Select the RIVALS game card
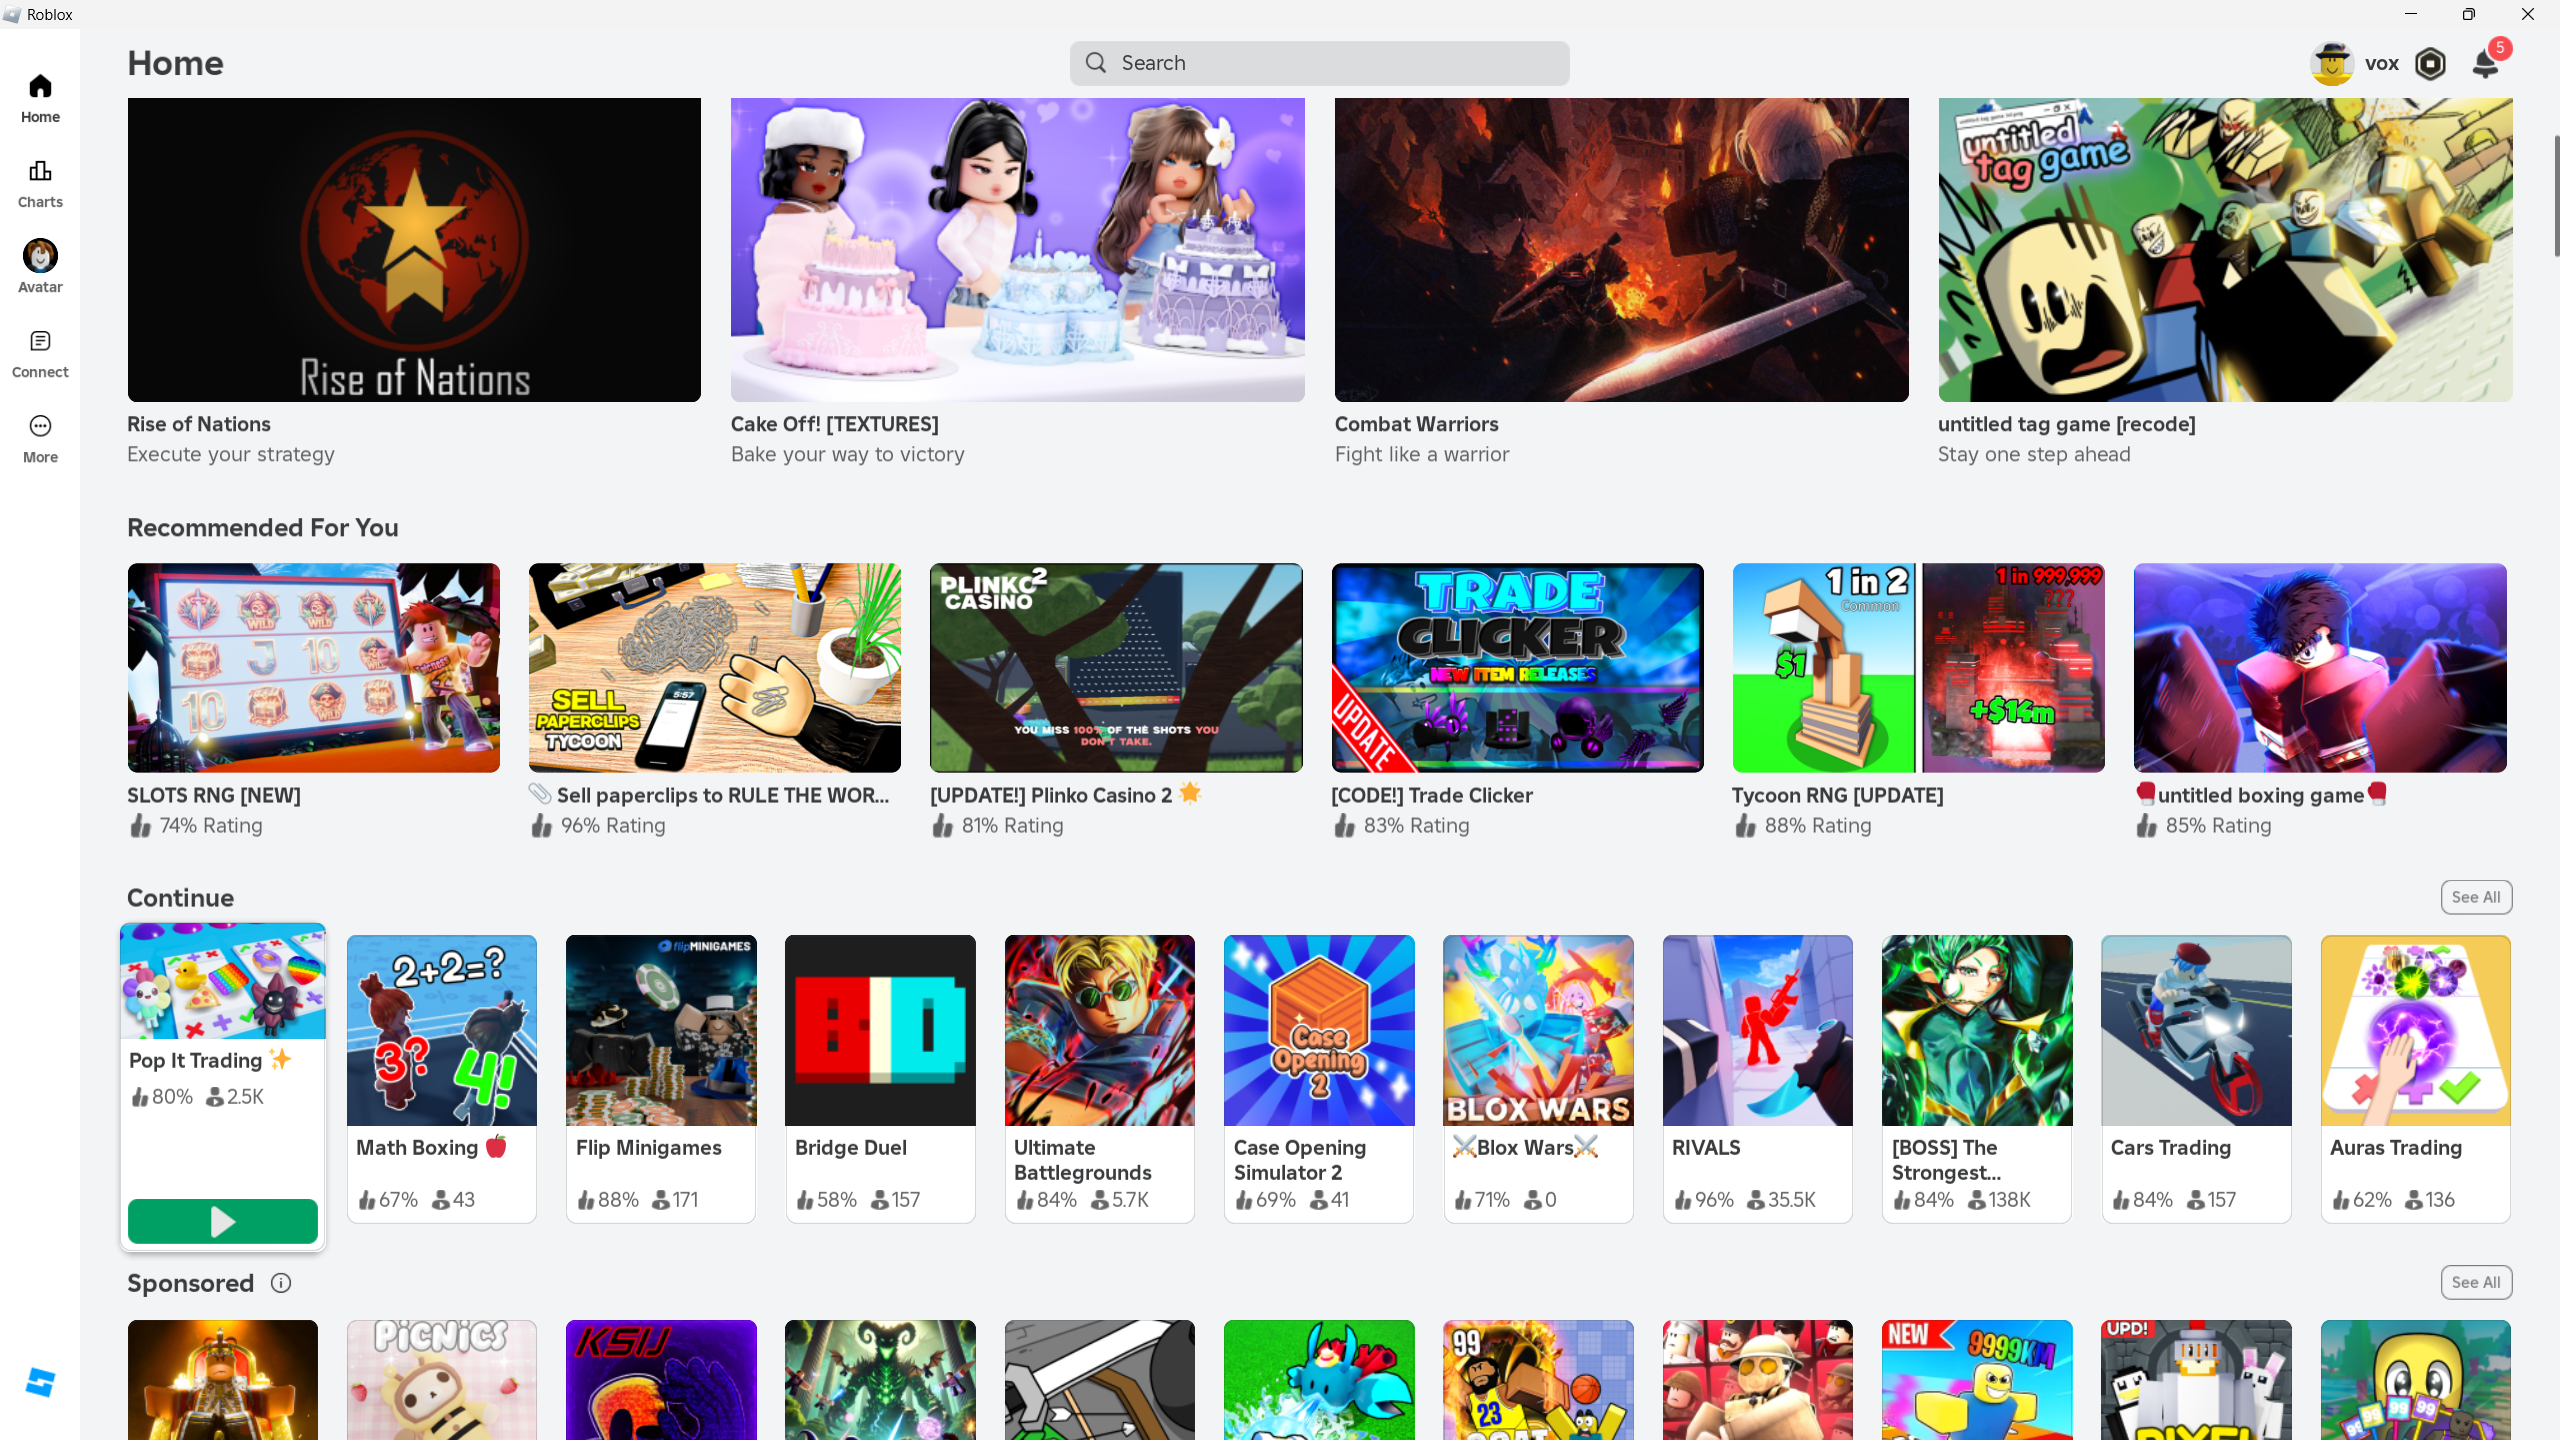The image size is (2560, 1440). click(x=1757, y=1078)
